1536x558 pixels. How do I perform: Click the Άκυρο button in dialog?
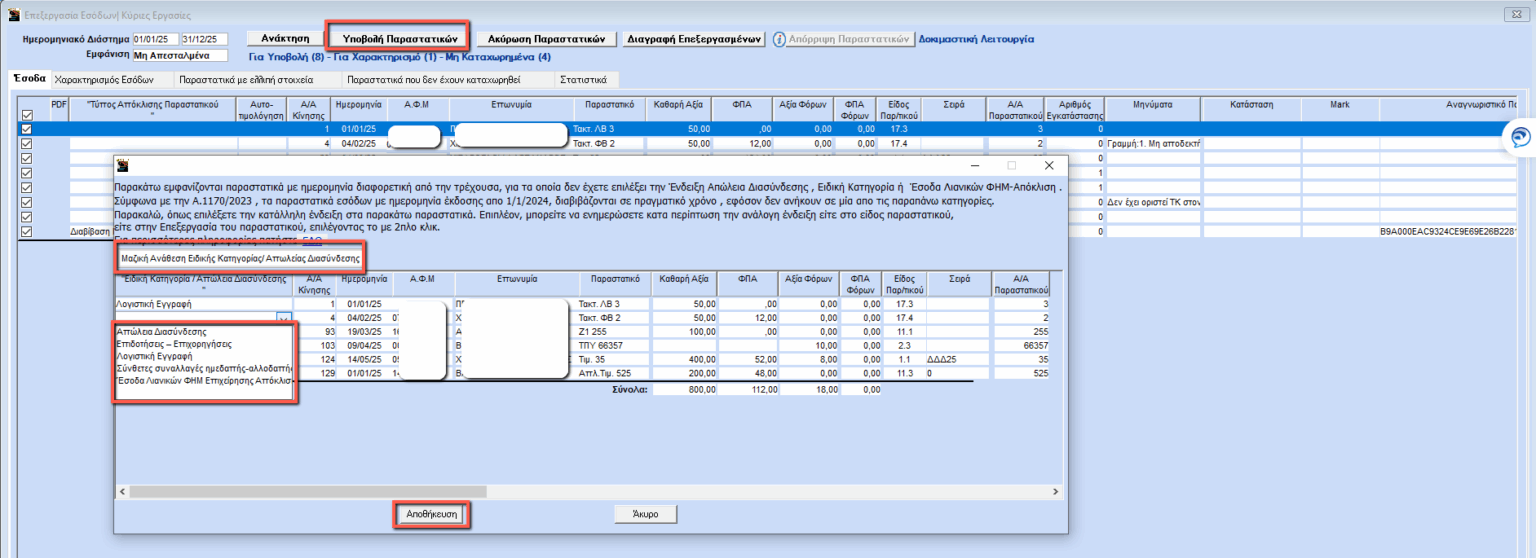click(x=646, y=514)
